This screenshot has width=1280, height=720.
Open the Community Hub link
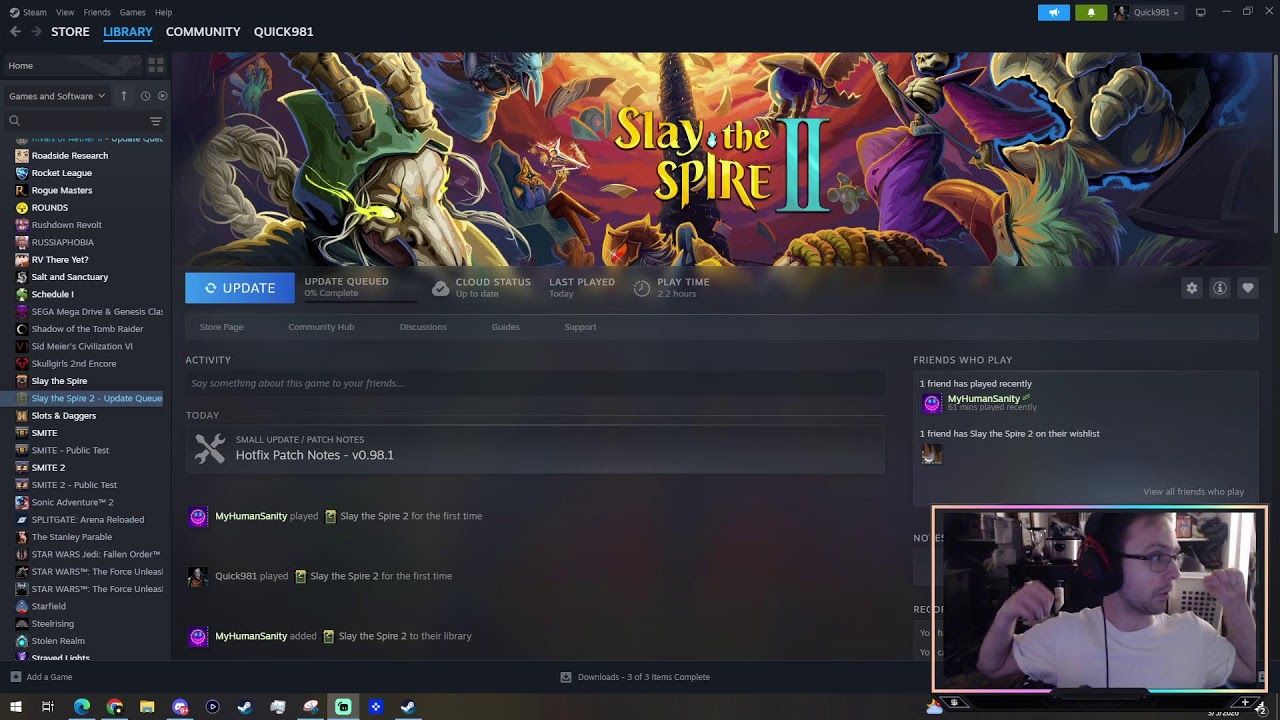point(321,327)
